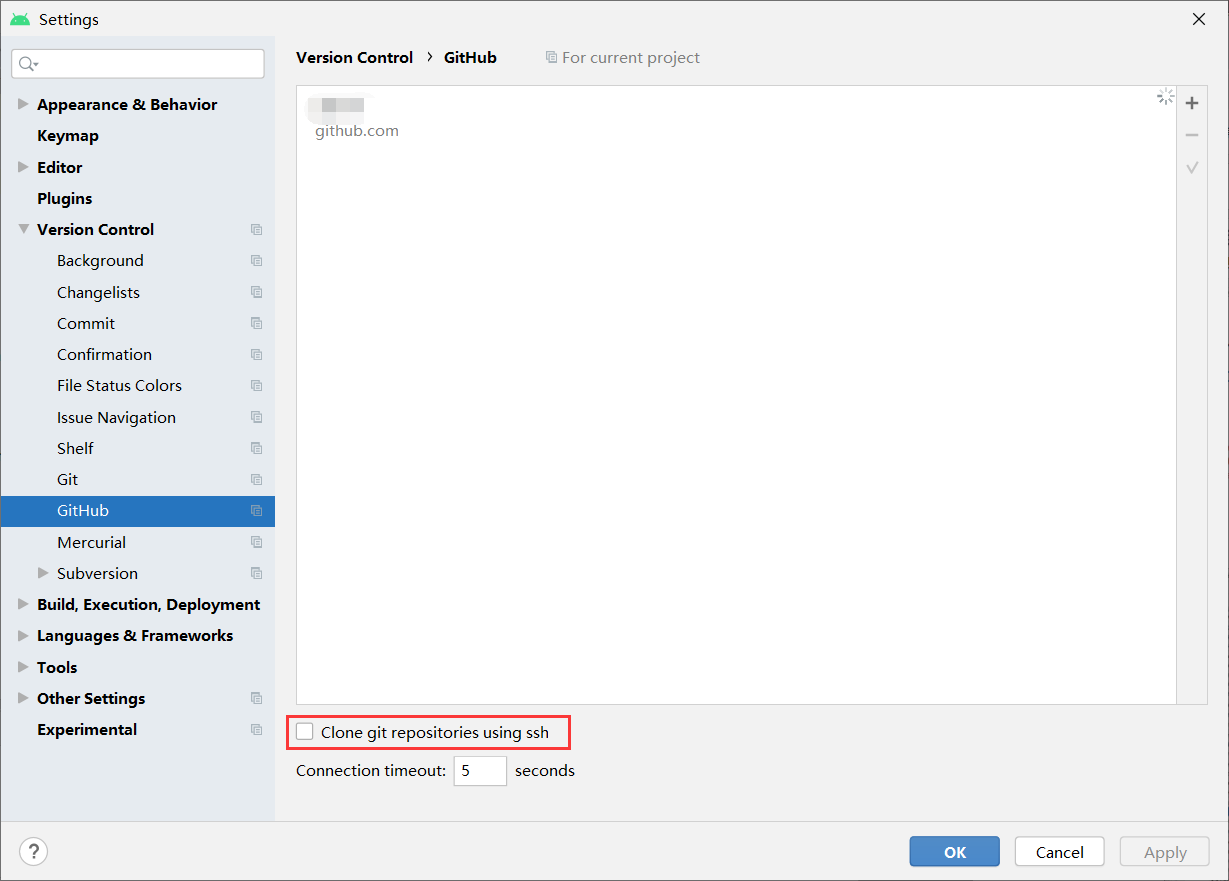This screenshot has height=881, width=1229.
Task: Collapse the Version Control section
Action: point(22,229)
